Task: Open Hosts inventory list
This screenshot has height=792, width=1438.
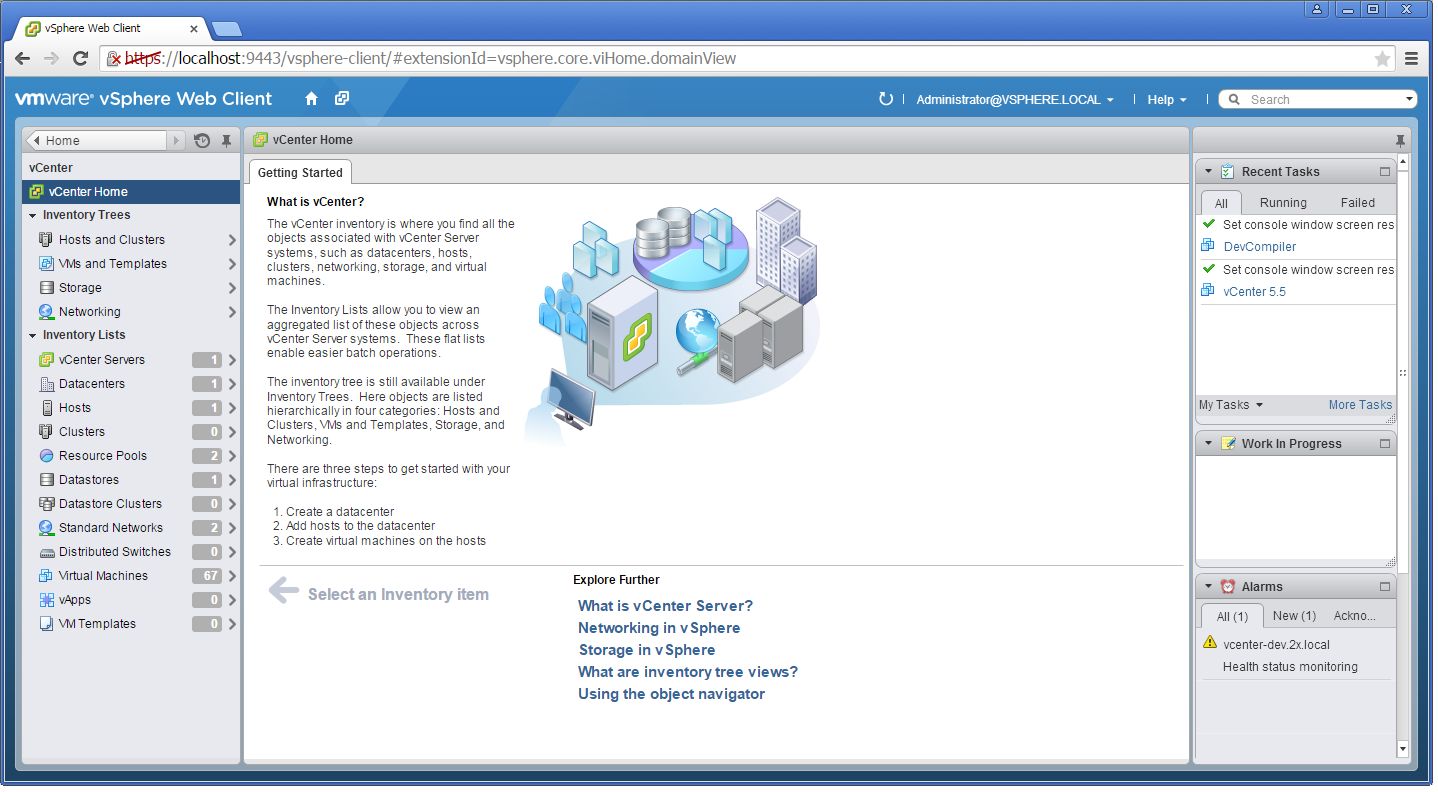Action: pyautogui.click(x=131, y=408)
